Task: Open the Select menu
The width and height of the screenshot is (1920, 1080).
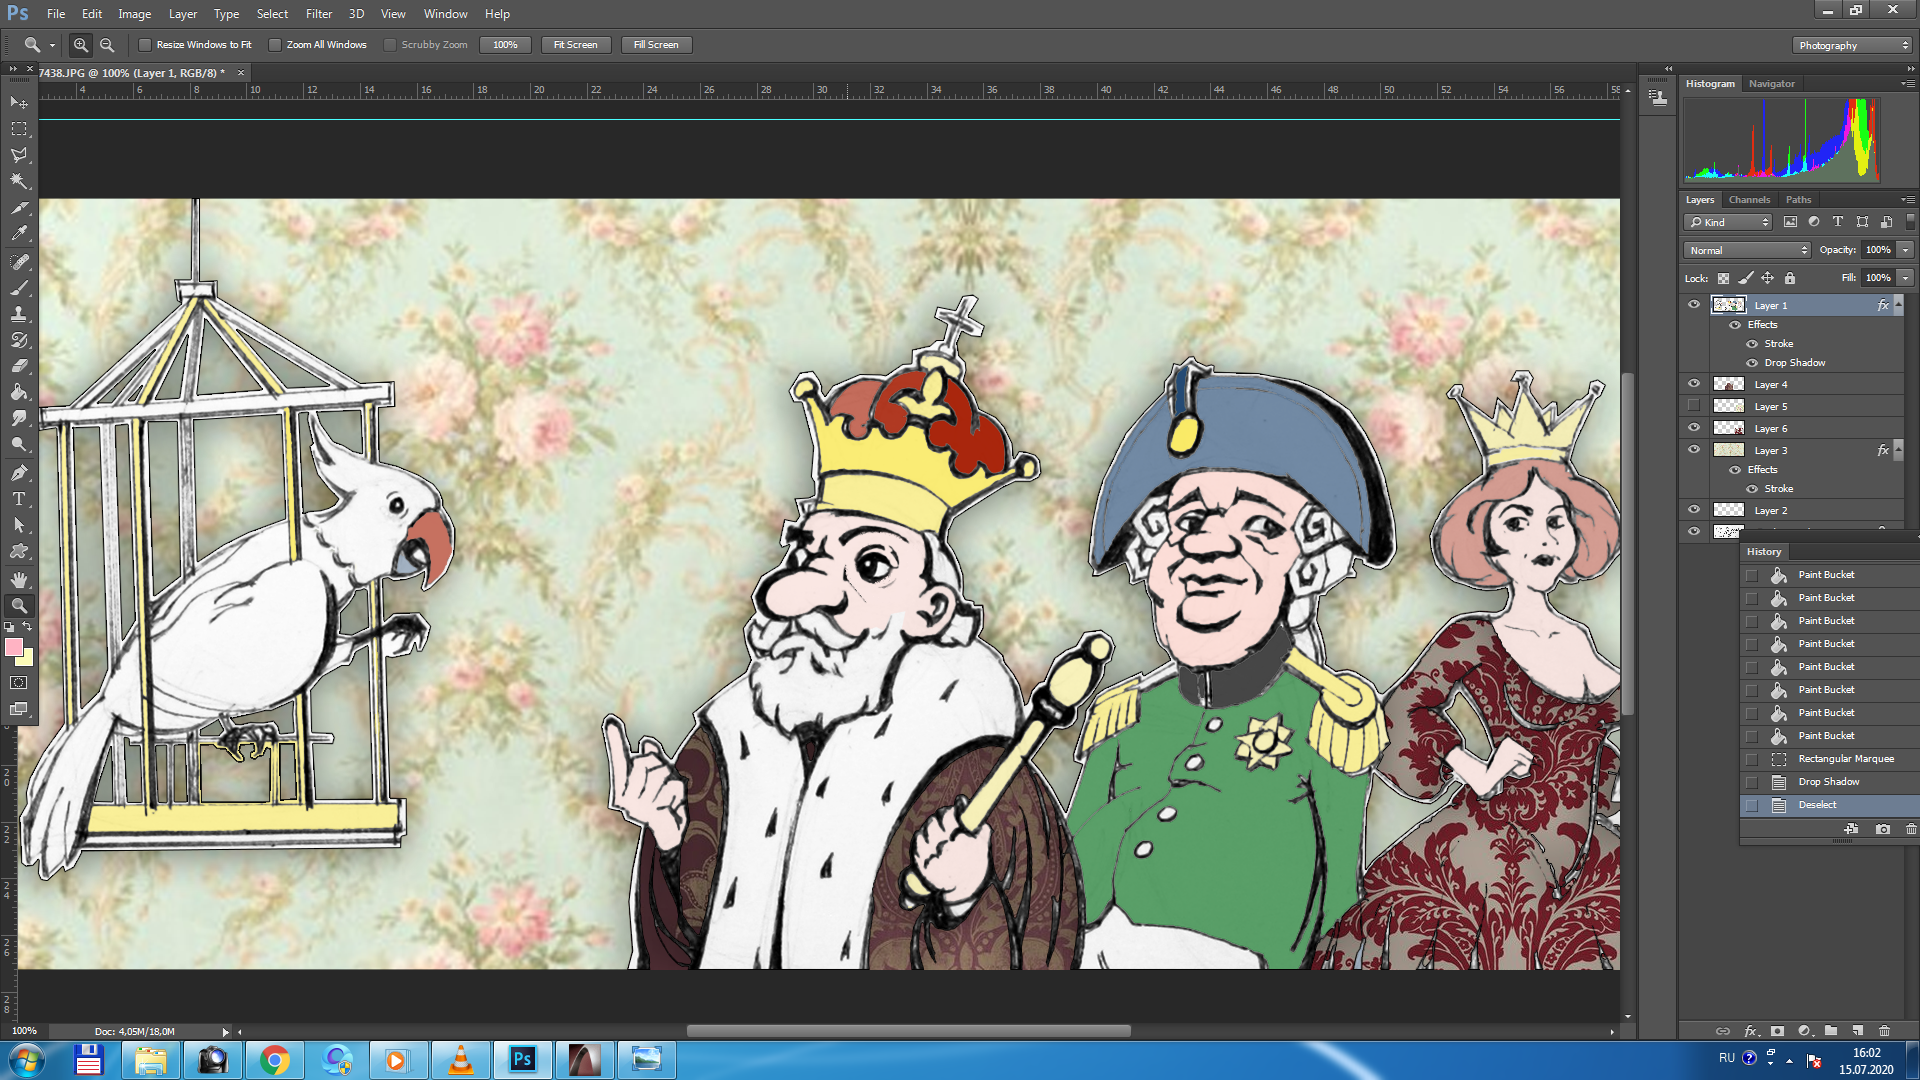Action: tap(272, 14)
